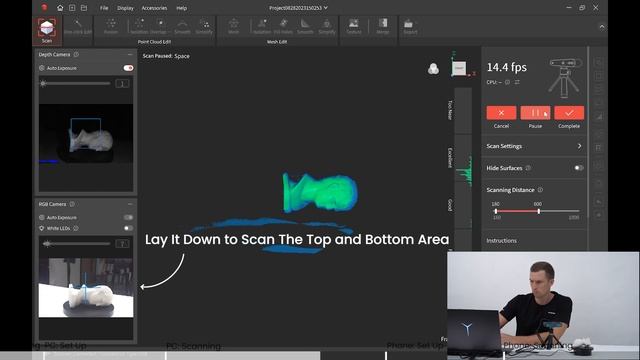Screen dimensions: 640x360
Task: Click White LEDs info icon
Action: click(x=76, y=228)
